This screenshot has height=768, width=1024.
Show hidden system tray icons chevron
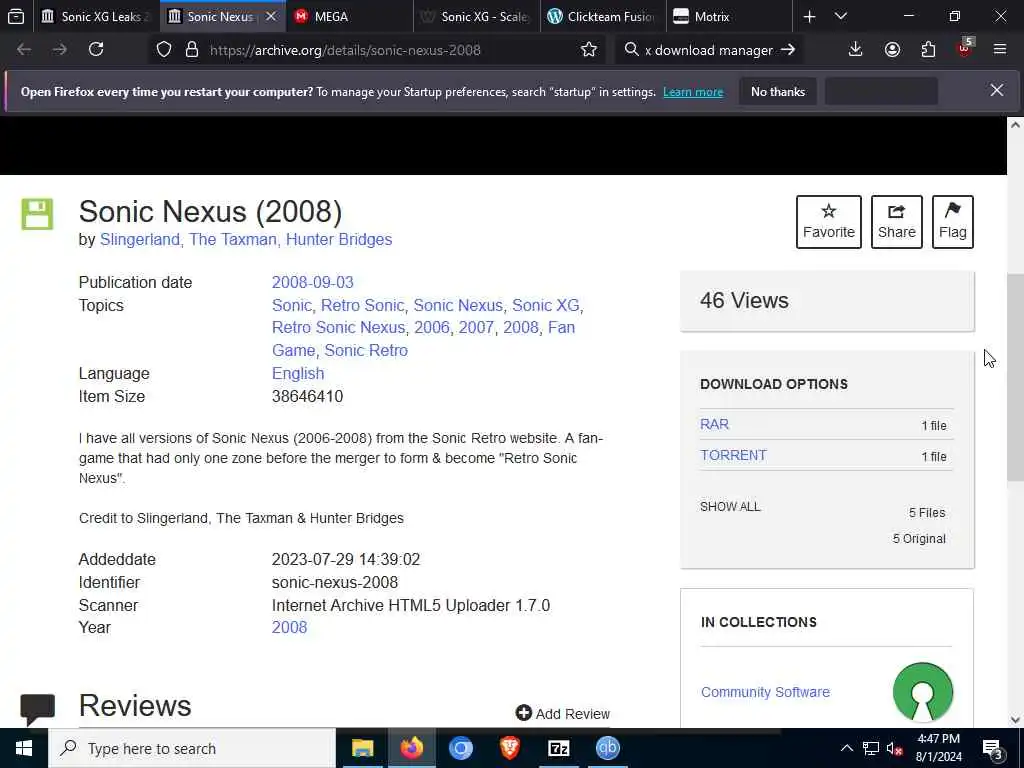846,748
